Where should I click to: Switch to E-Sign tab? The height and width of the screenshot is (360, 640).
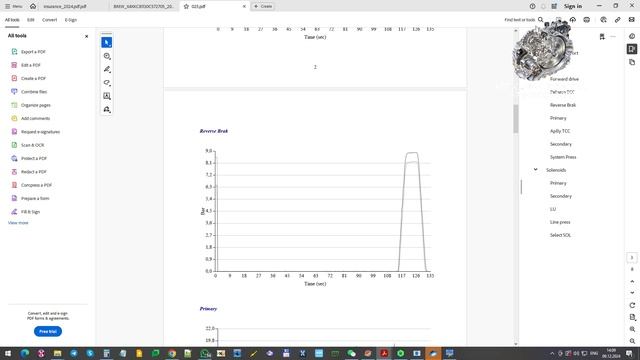pos(71,20)
